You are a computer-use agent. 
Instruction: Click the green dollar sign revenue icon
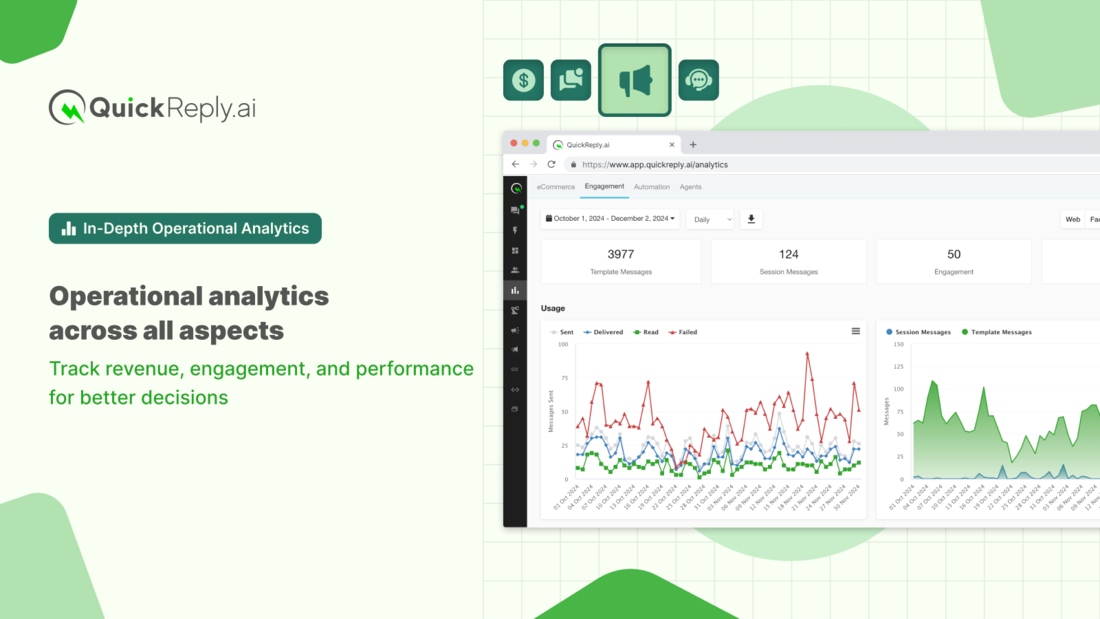524,80
